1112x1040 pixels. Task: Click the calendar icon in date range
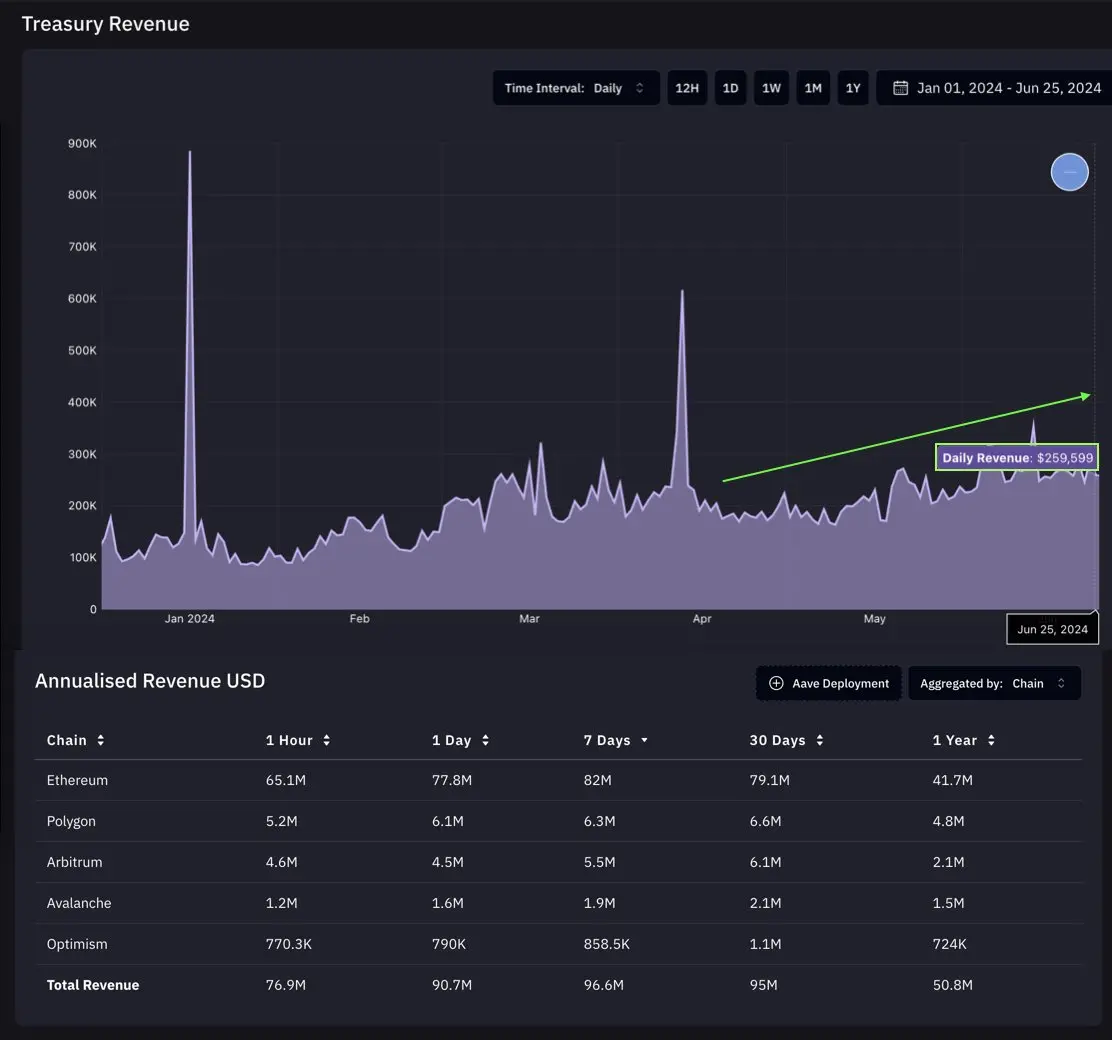click(900, 88)
